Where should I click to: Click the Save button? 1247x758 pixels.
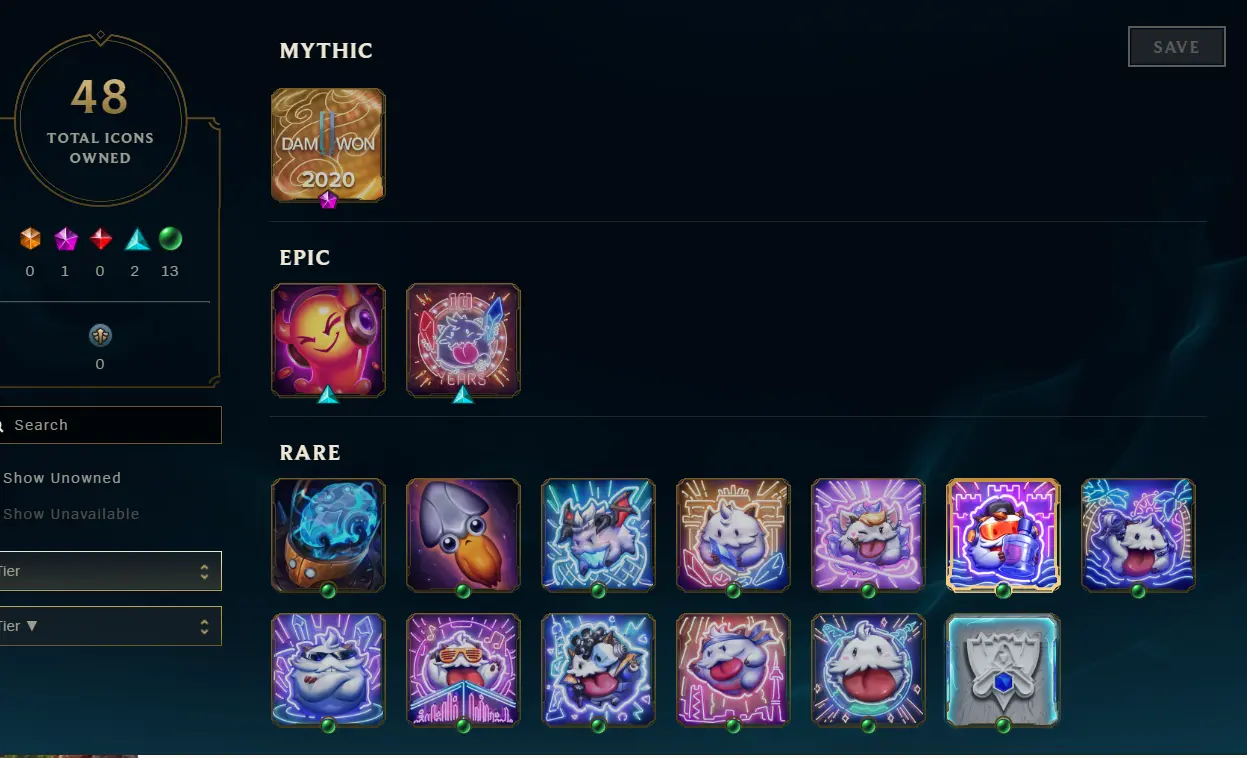1177,47
